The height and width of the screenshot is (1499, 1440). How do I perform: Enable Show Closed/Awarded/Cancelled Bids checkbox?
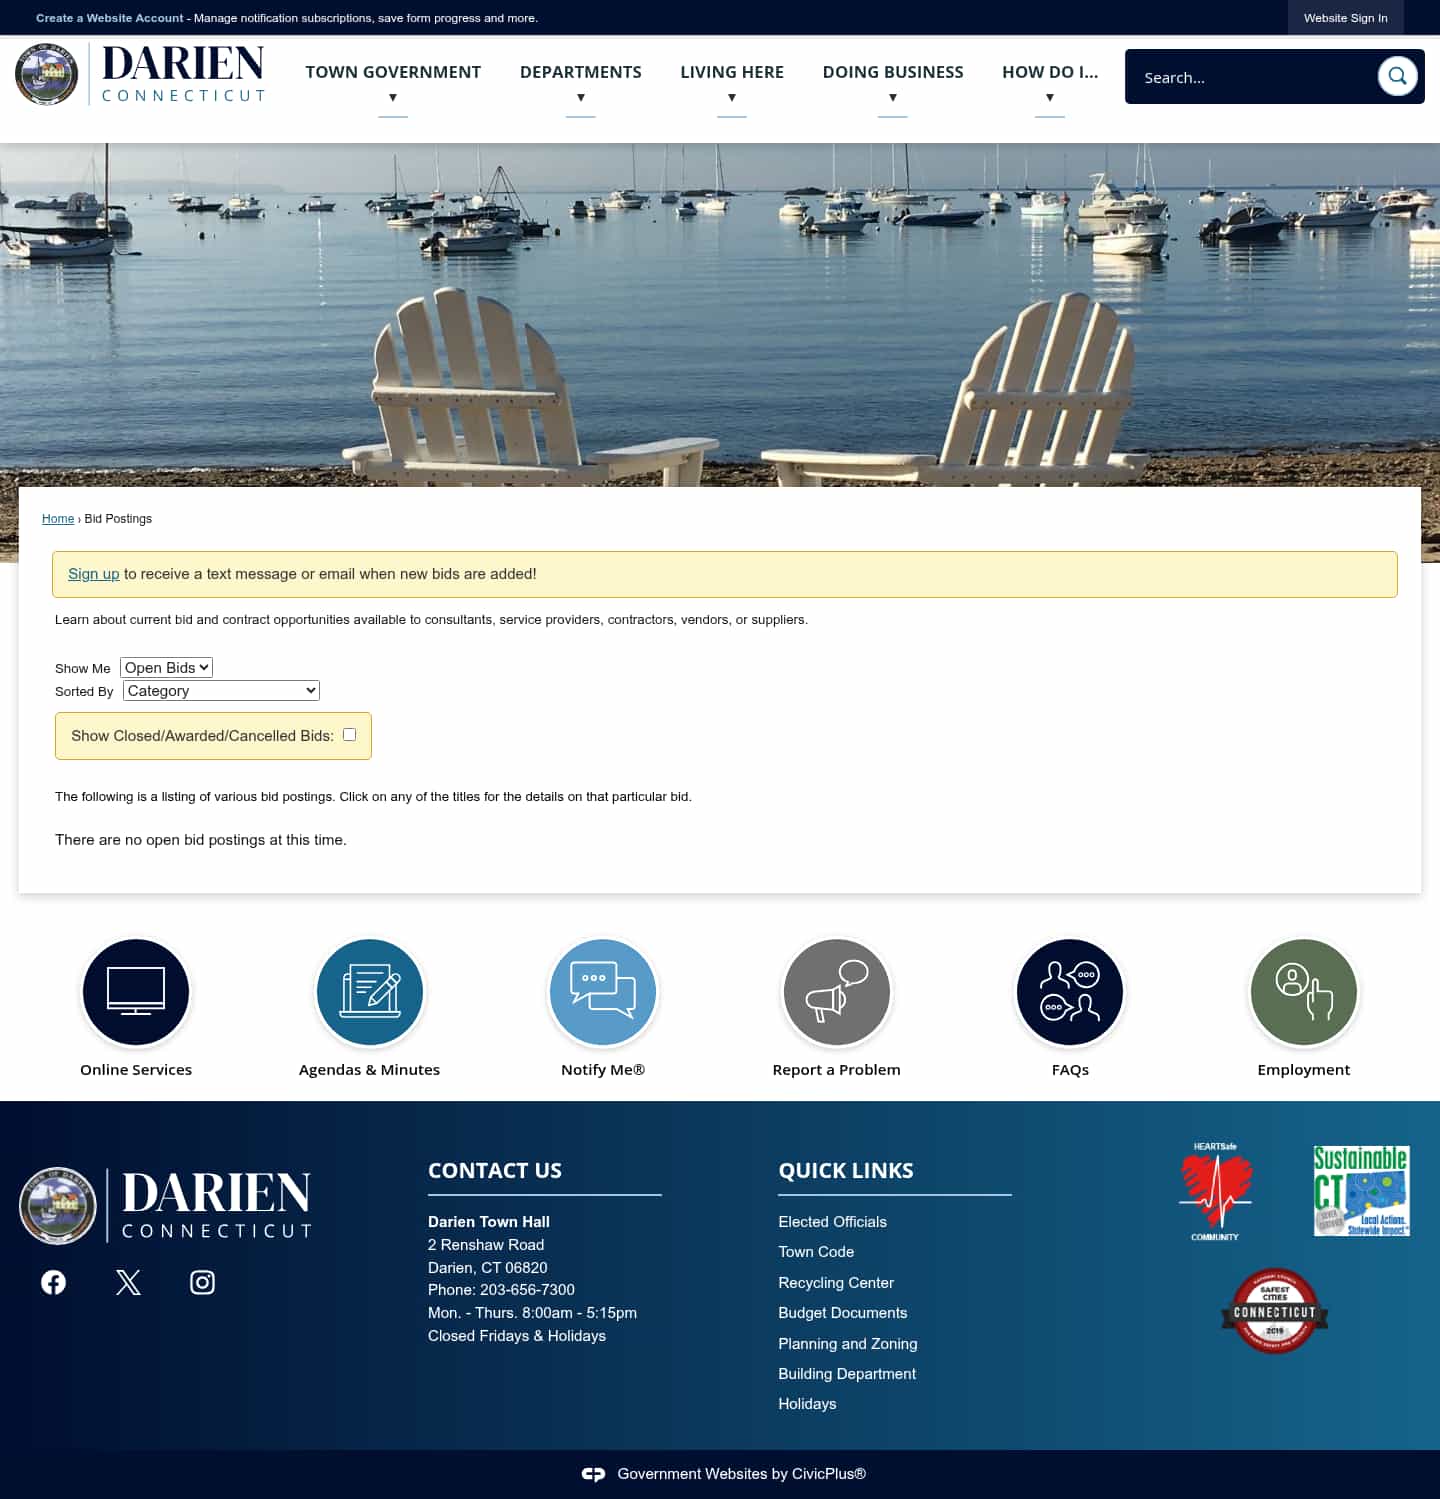[348, 734]
